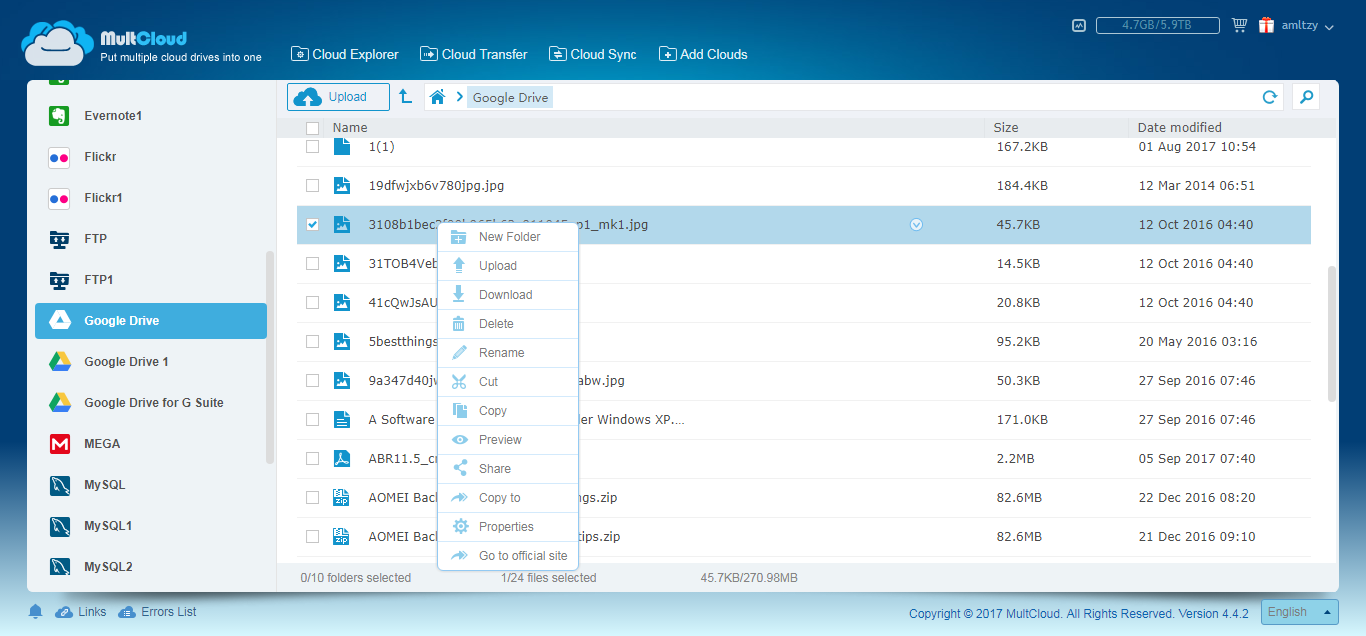Go up one folder level arrow icon

click(405, 97)
